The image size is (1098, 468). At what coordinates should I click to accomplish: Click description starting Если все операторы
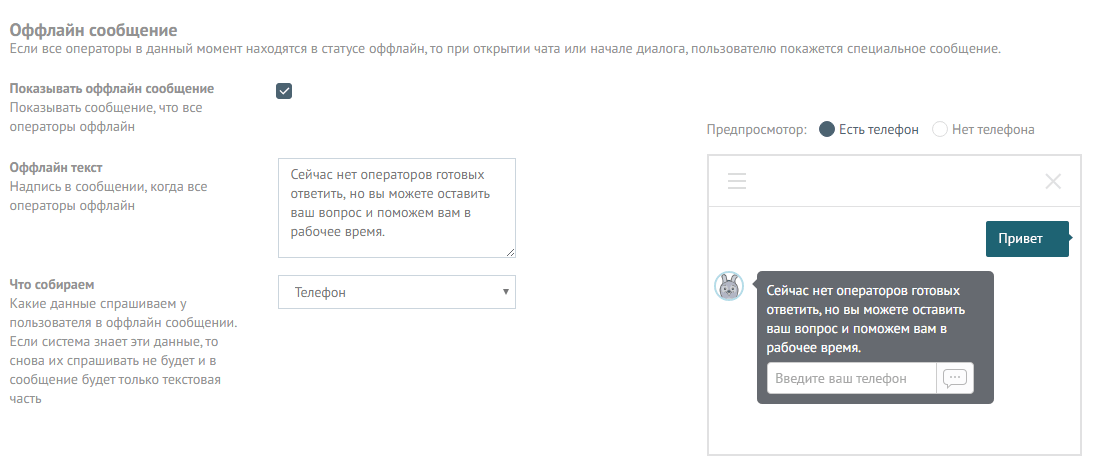(505, 49)
